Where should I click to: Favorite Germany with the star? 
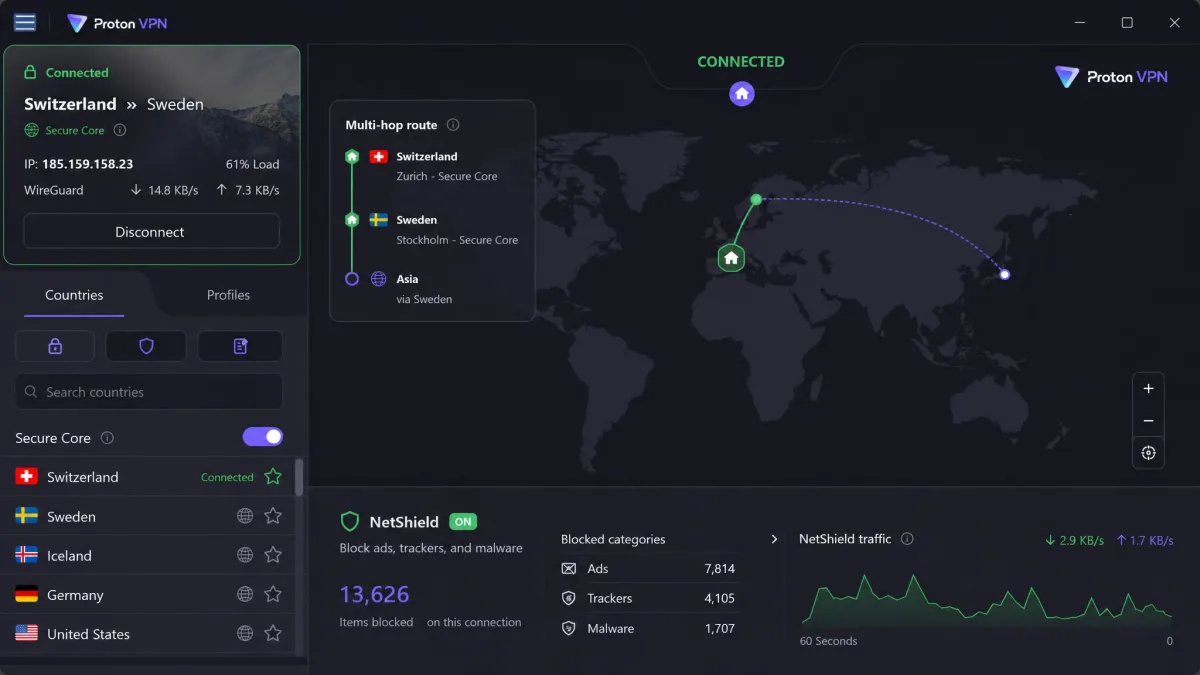[x=273, y=594]
